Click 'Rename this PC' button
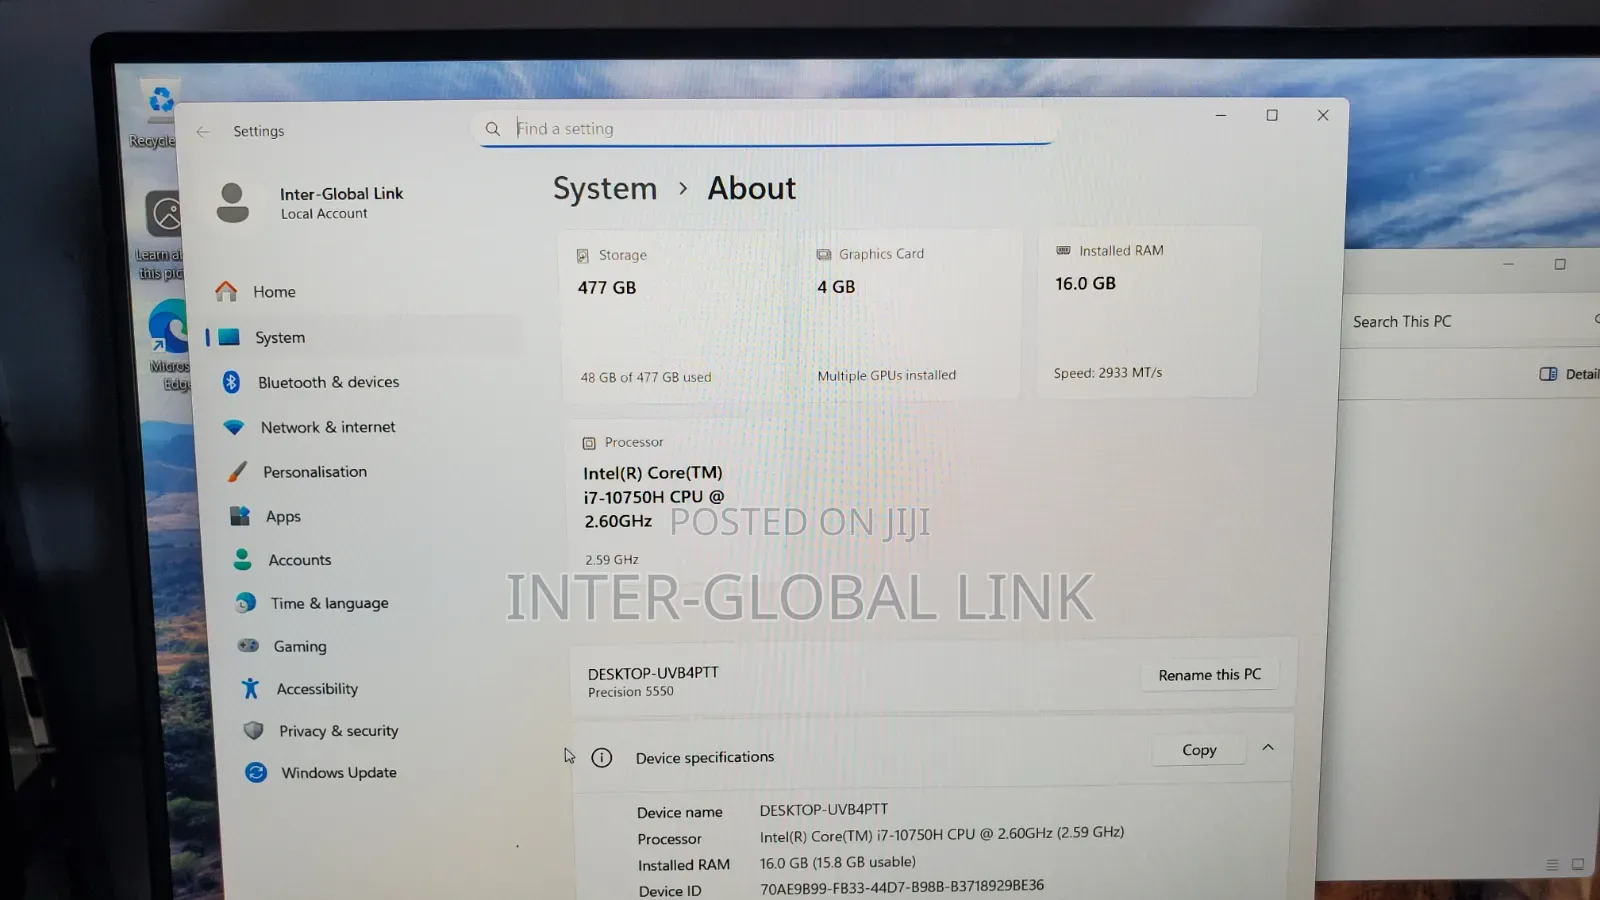 click(1209, 675)
